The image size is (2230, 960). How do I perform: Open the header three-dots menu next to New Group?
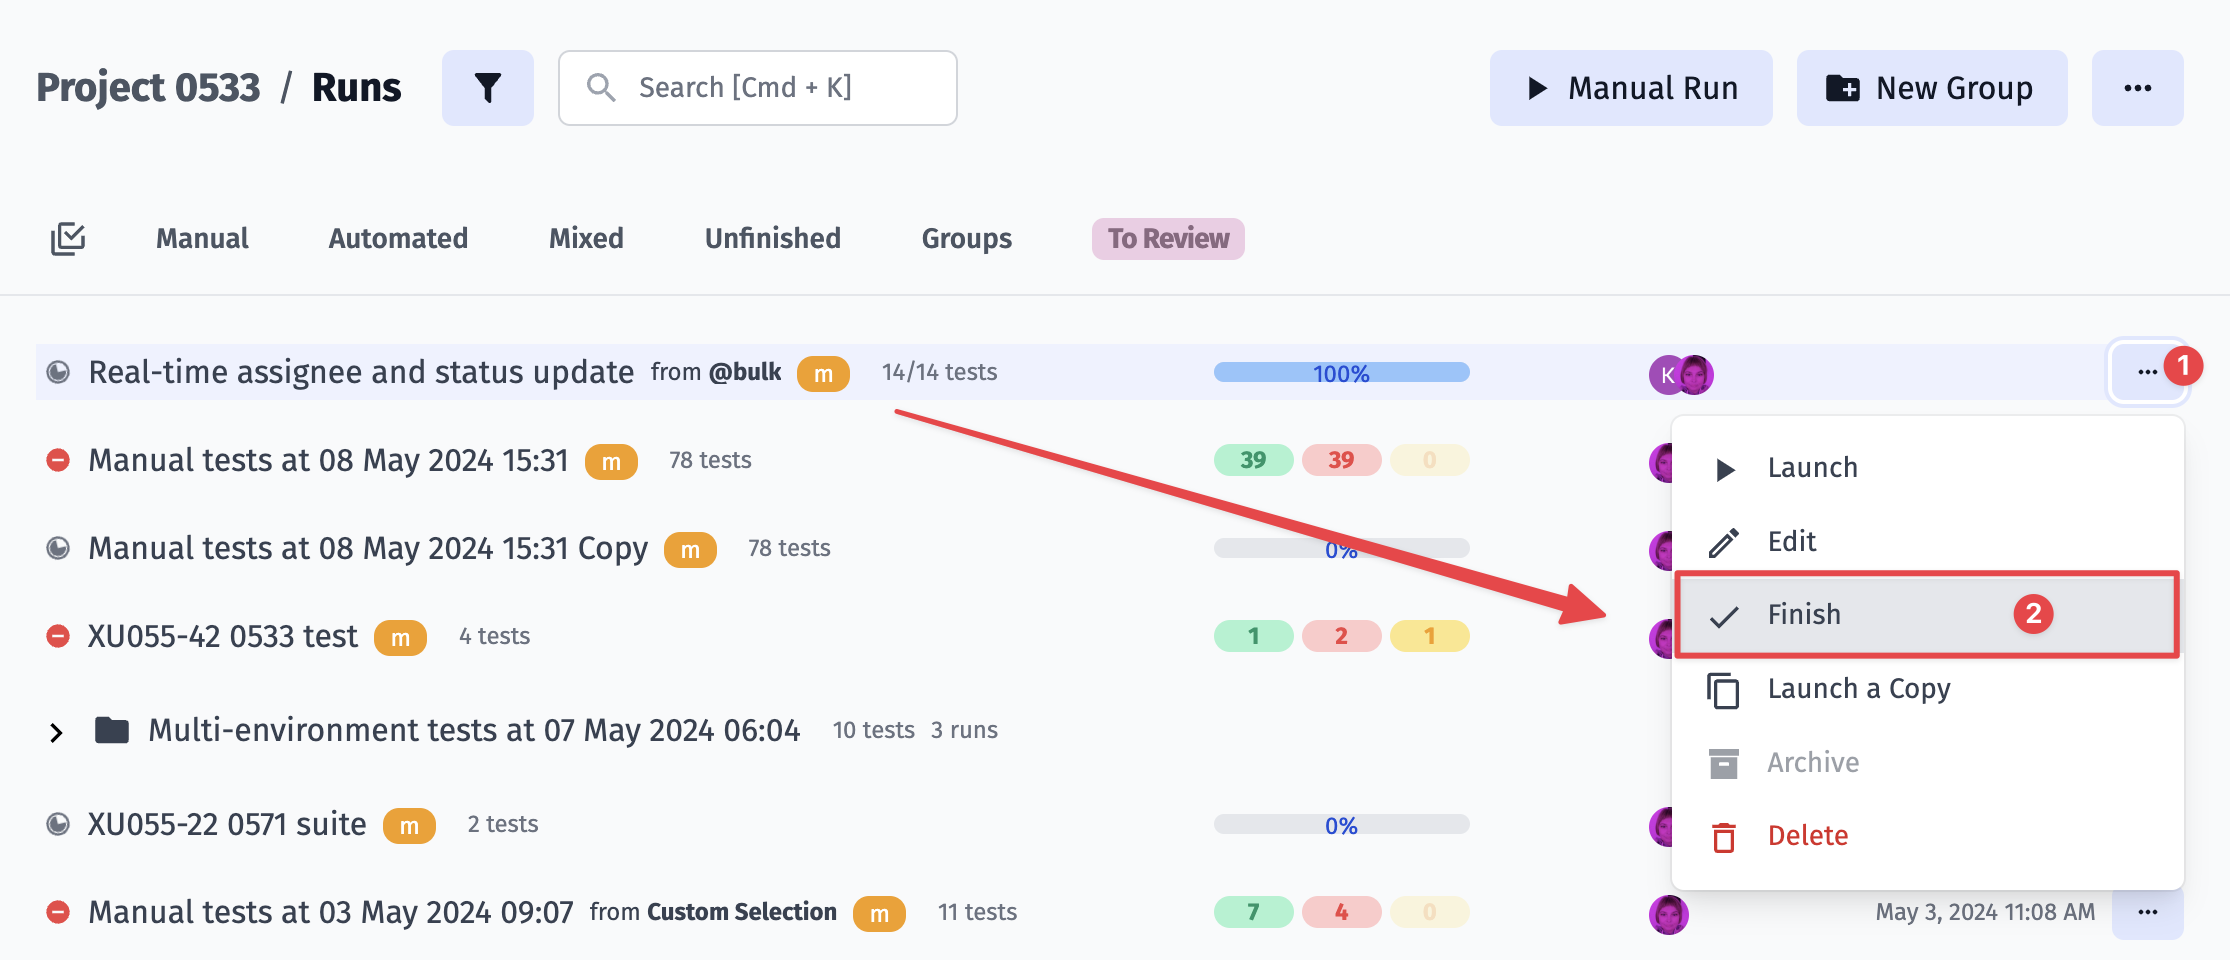click(x=2137, y=88)
